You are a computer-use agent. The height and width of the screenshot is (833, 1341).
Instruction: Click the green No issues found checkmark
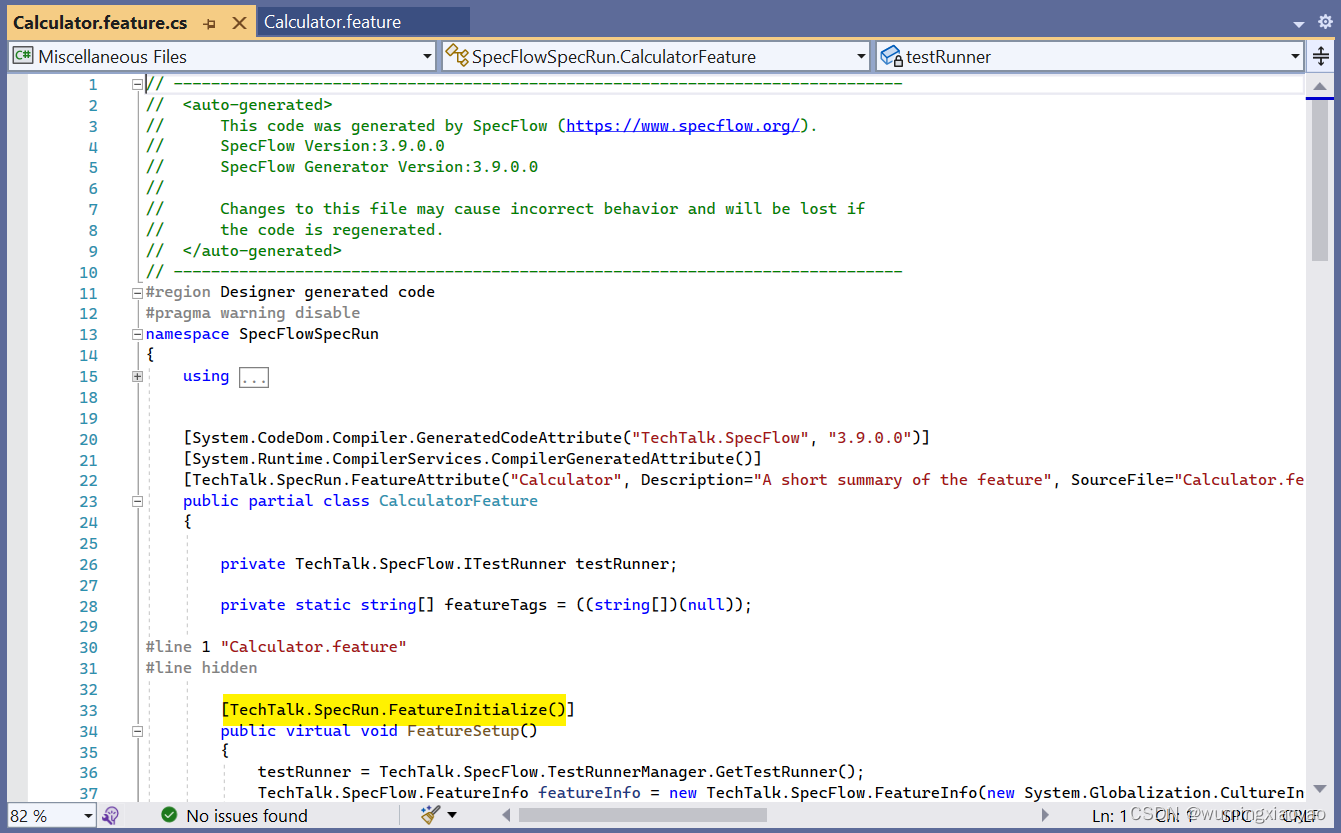point(169,816)
